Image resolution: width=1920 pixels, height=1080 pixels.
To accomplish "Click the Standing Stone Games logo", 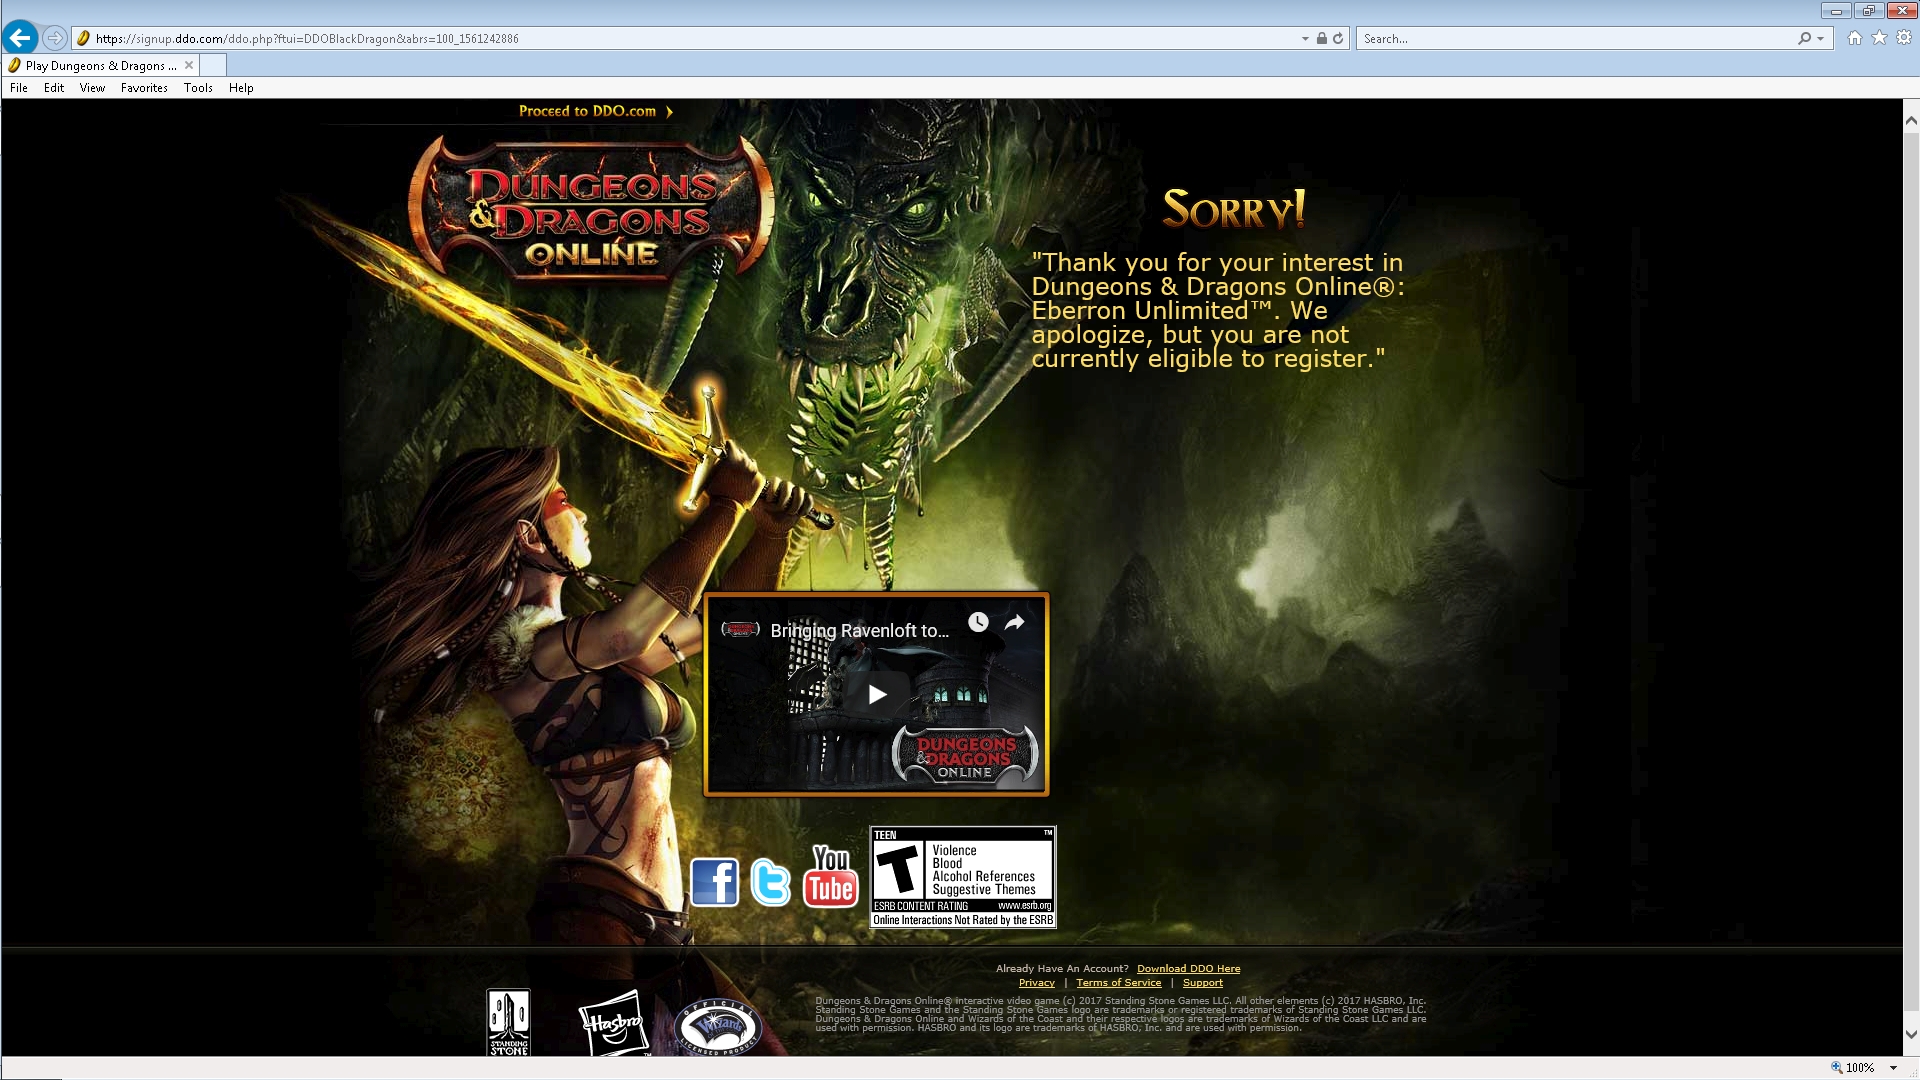I will click(x=508, y=1022).
